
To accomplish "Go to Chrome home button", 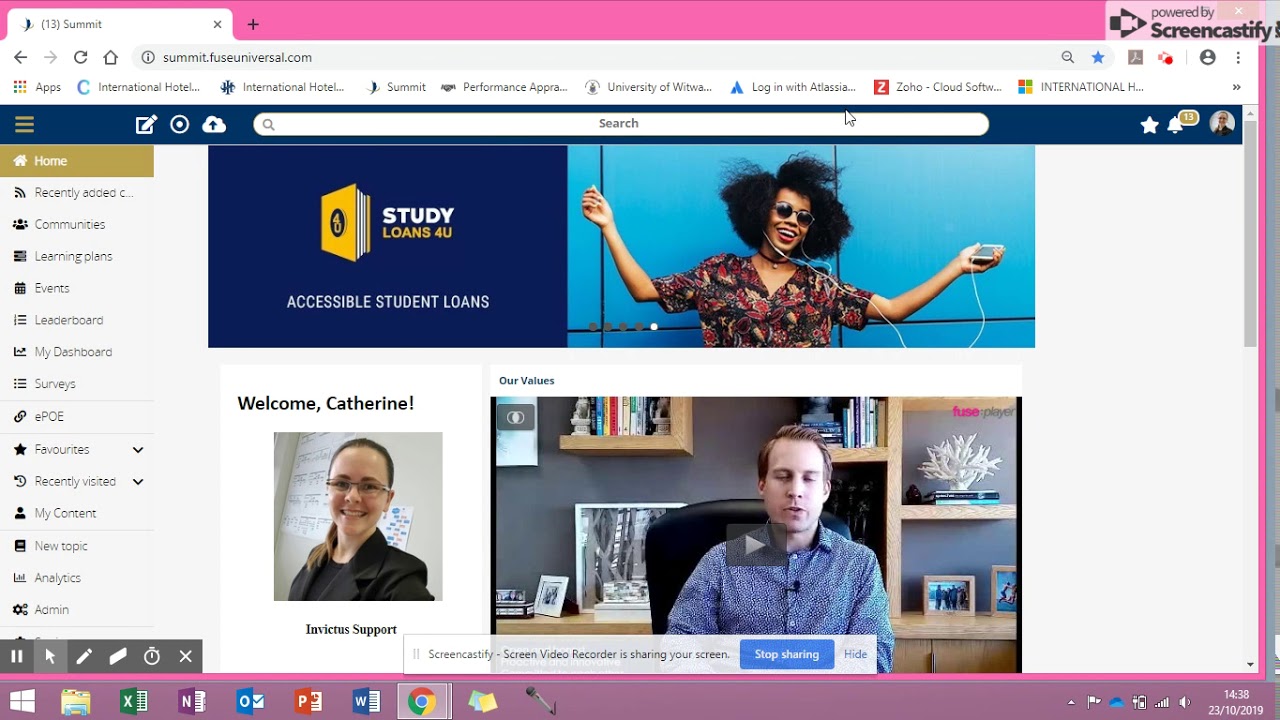I will pyautogui.click(x=110, y=57).
